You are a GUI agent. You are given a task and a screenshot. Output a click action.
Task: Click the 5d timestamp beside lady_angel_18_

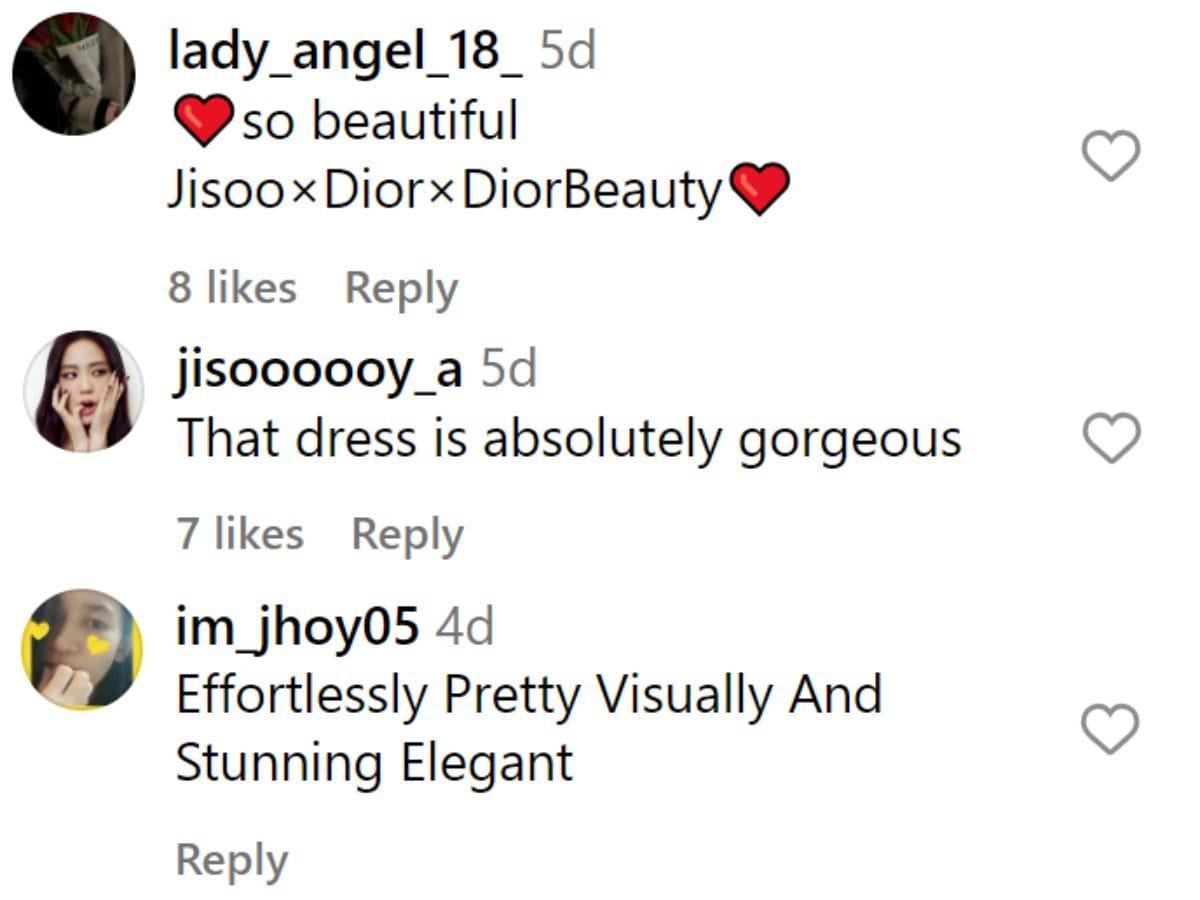(x=568, y=51)
